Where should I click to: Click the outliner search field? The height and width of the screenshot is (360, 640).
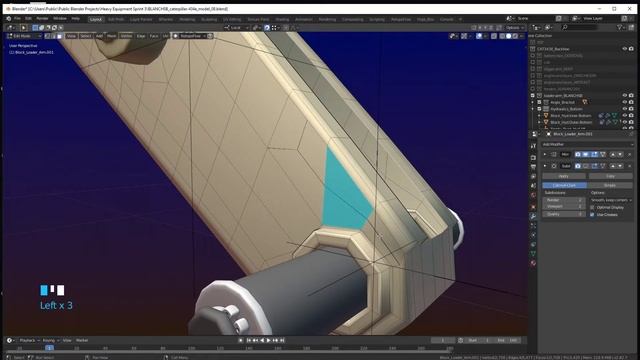pyautogui.click(x=580, y=27)
